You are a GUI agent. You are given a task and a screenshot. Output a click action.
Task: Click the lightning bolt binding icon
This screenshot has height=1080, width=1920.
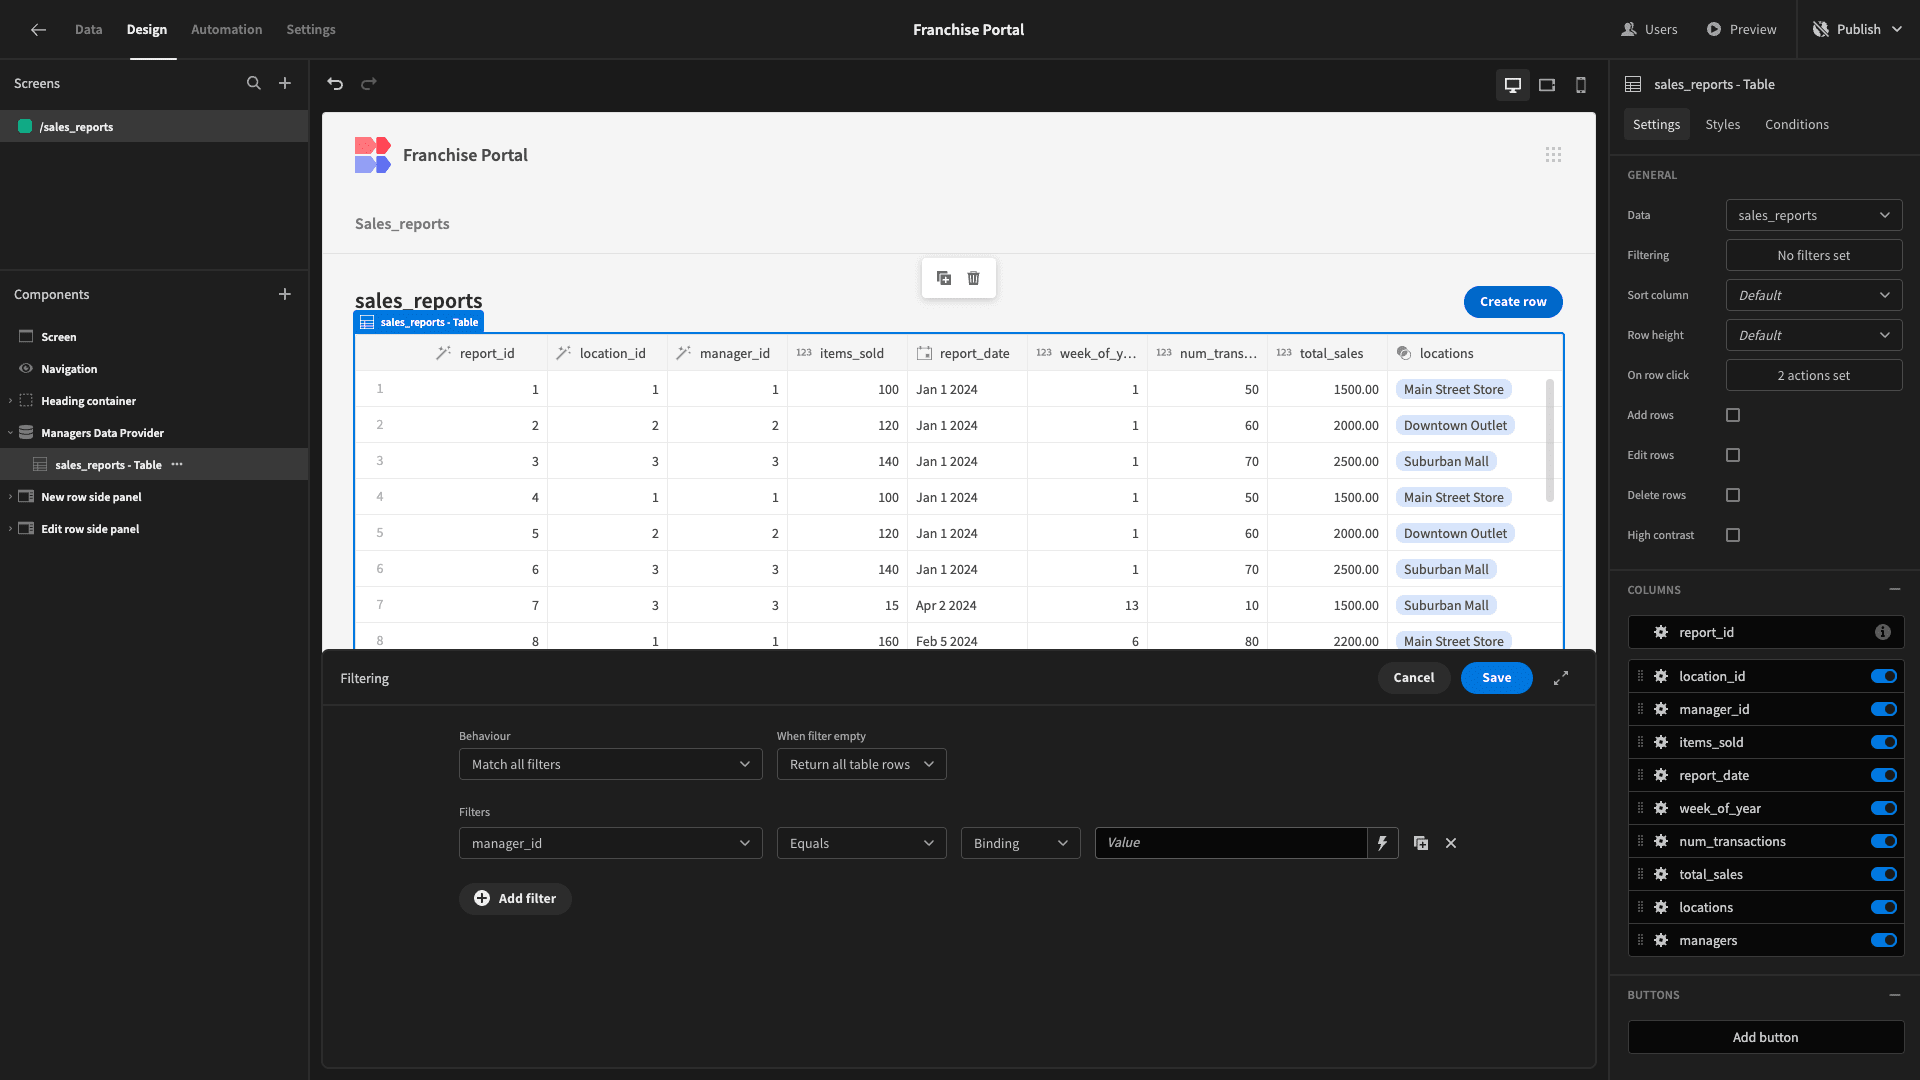pyautogui.click(x=1382, y=843)
